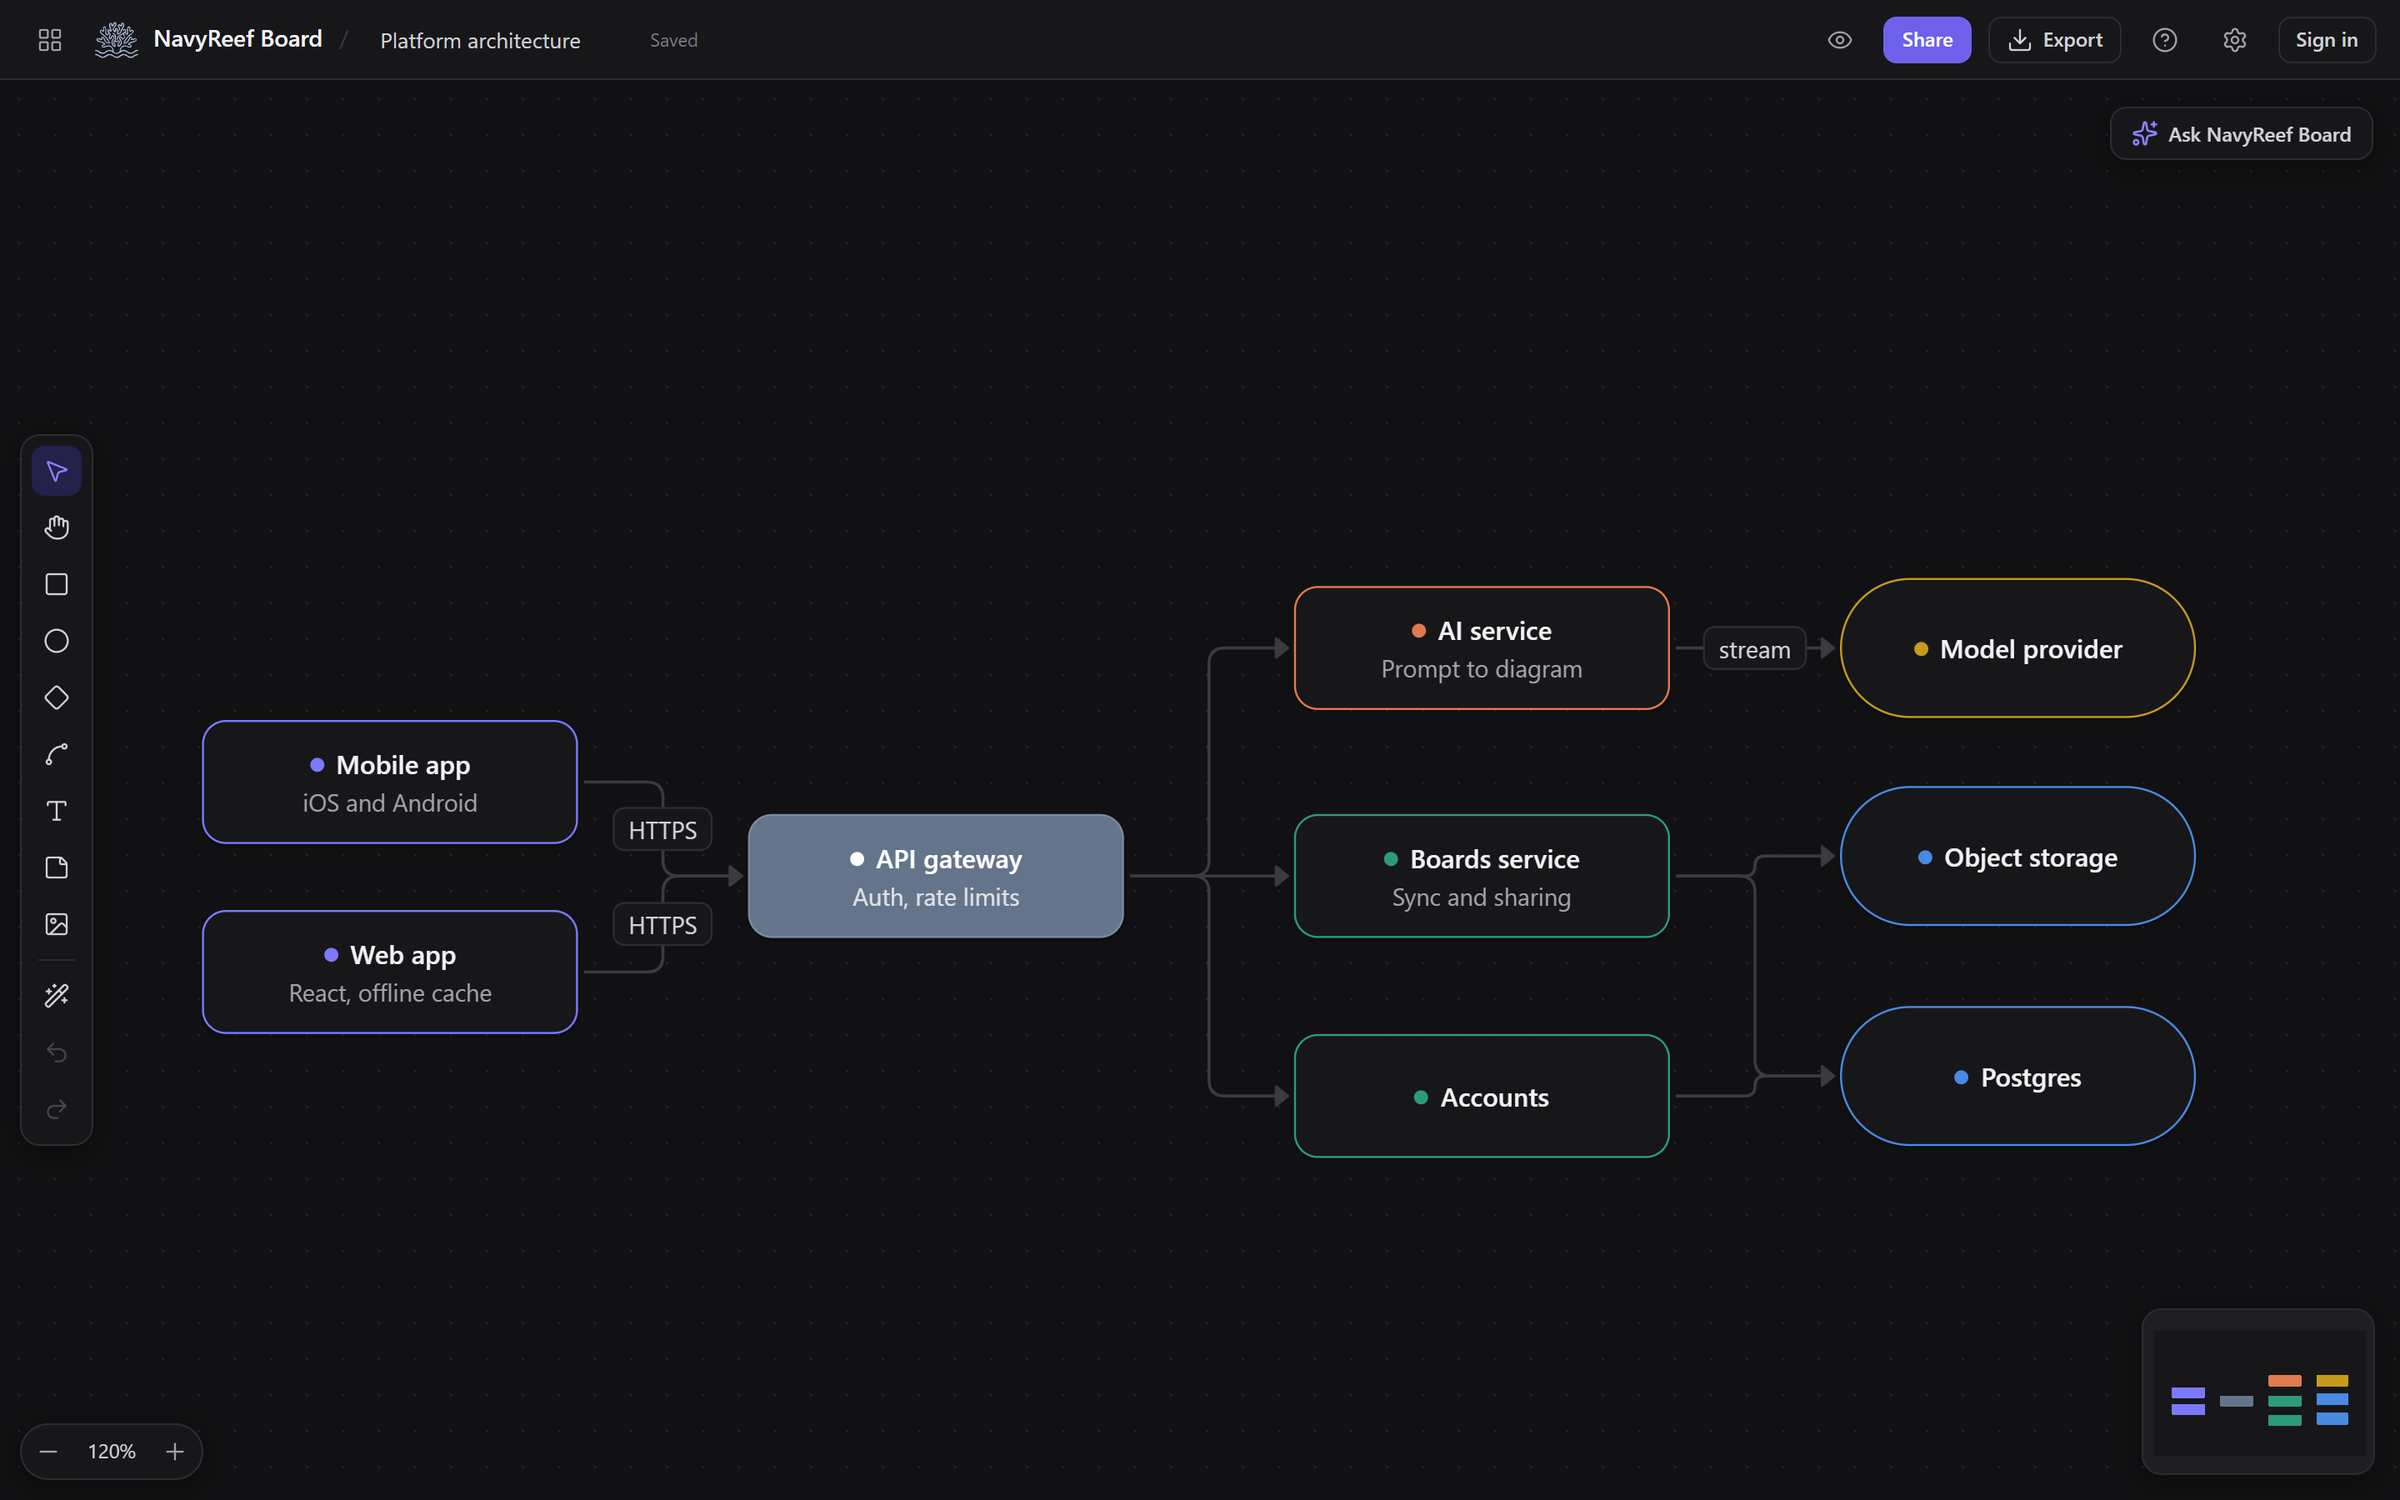The image size is (2400, 1500).
Task: Zoom out with the minus button
Action: [48, 1451]
